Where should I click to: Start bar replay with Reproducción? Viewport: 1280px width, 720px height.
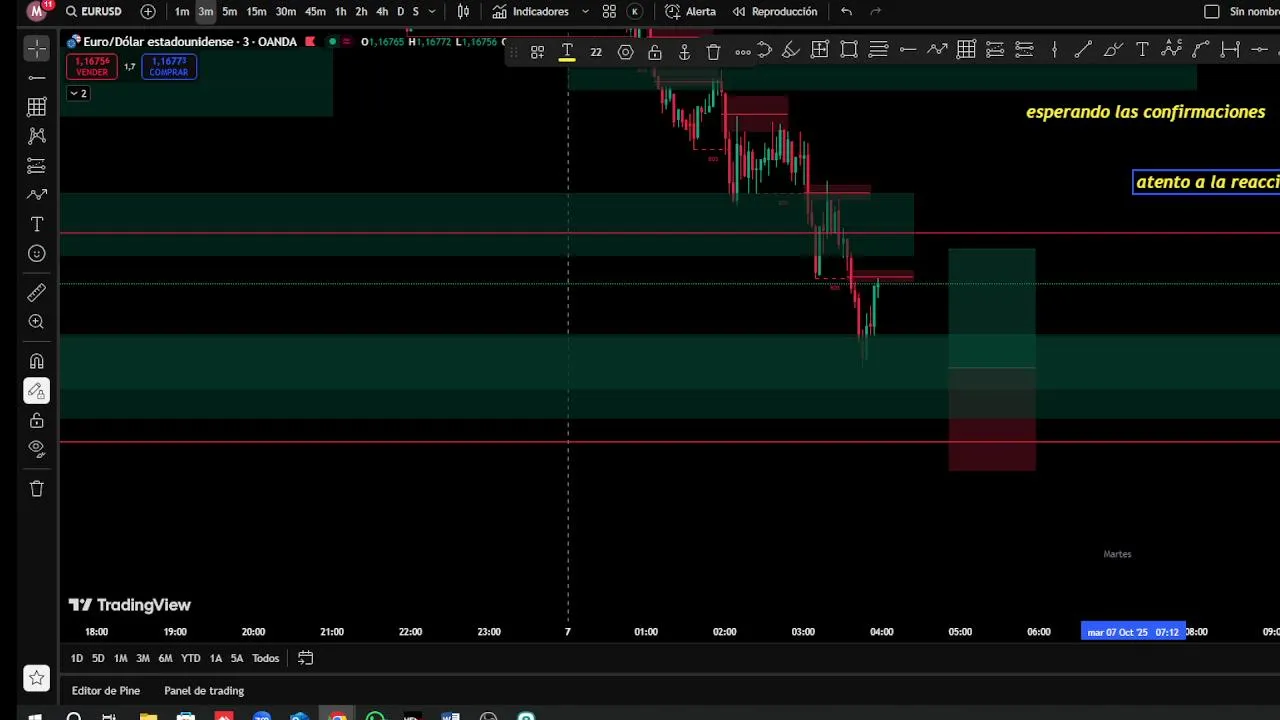pos(775,11)
